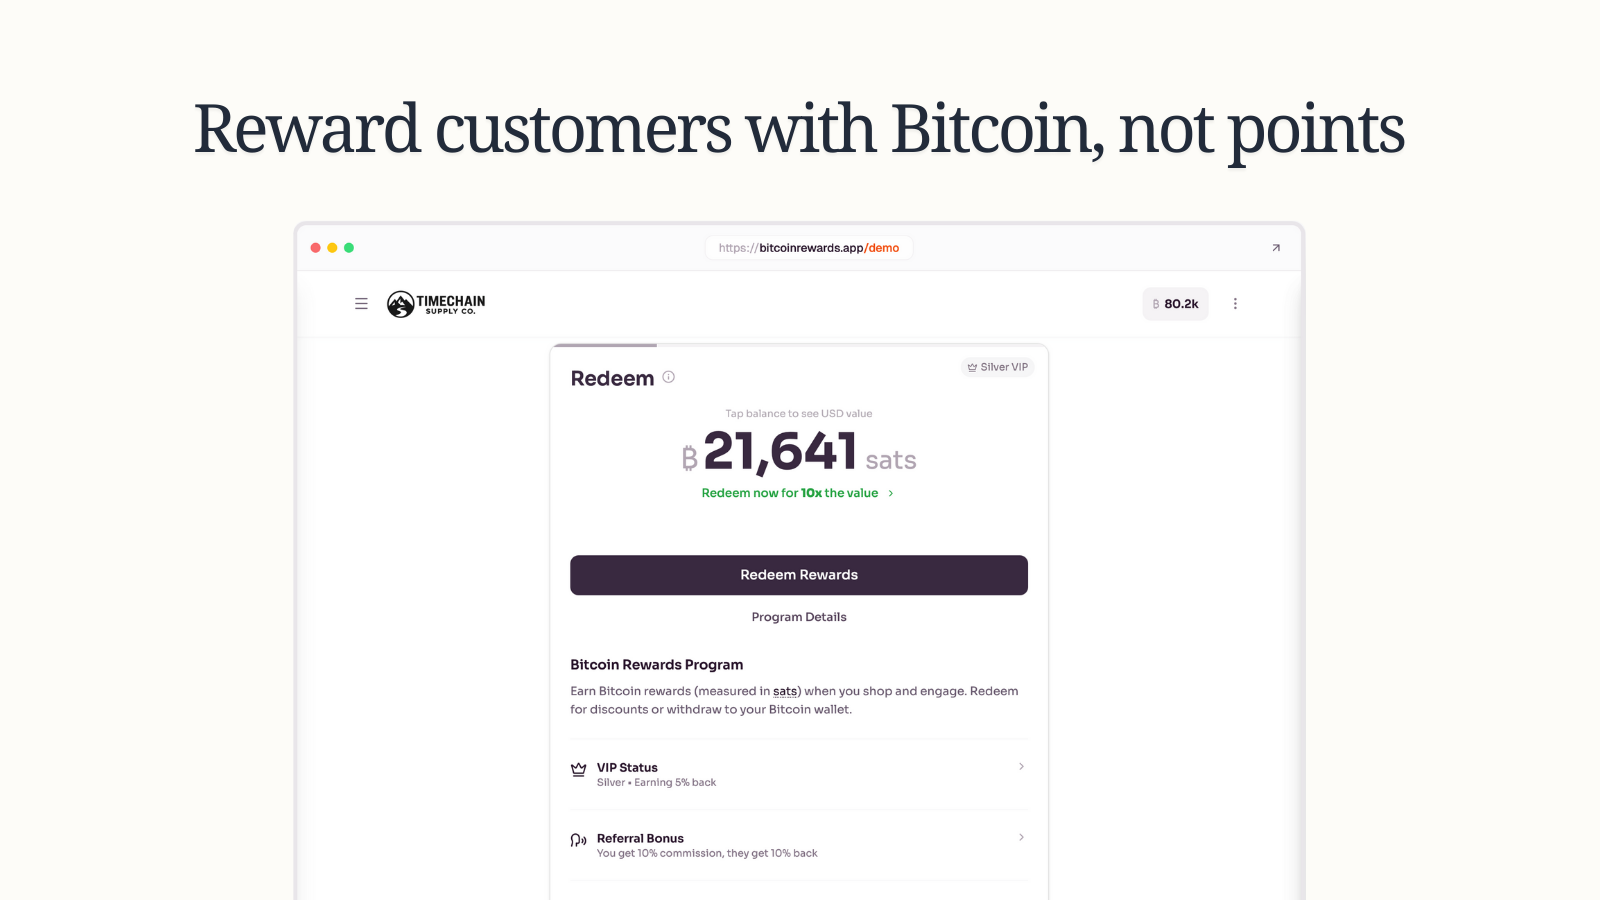Click the chevron after 10x the value
This screenshot has width=1600, height=900.
pyautogui.click(x=891, y=493)
